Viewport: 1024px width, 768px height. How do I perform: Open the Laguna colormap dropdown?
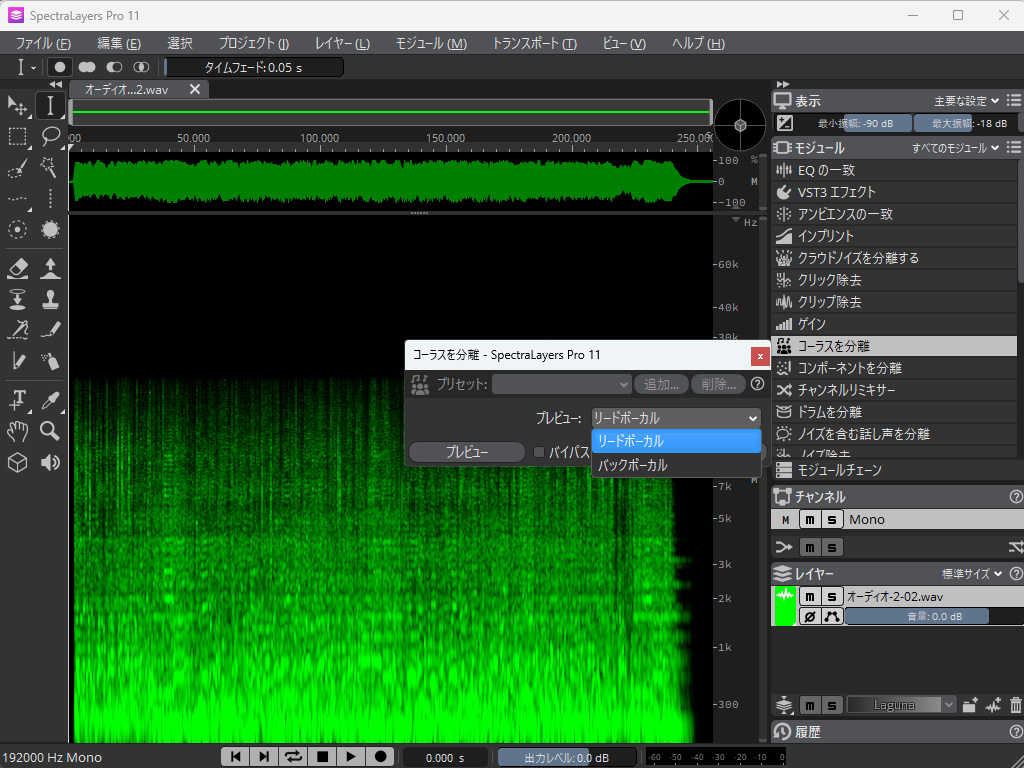coord(902,705)
